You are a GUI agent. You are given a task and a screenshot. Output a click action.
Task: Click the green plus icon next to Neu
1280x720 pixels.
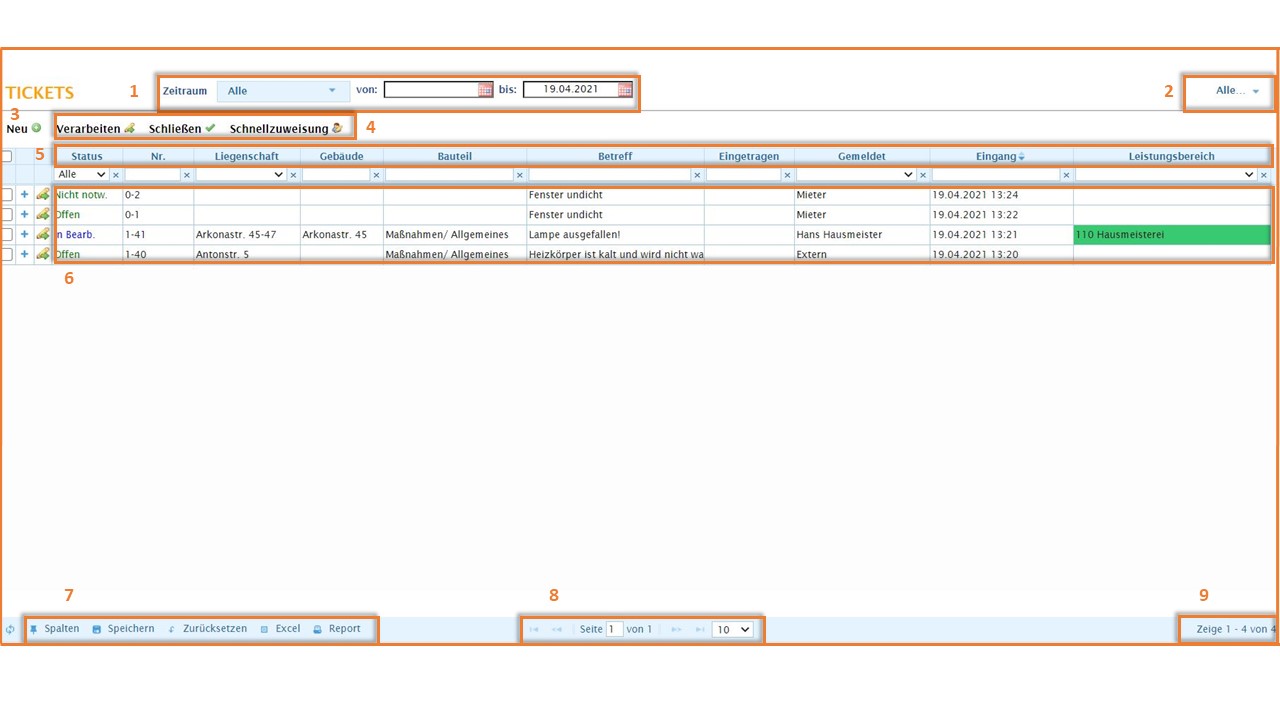pyautogui.click(x=36, y=128)
